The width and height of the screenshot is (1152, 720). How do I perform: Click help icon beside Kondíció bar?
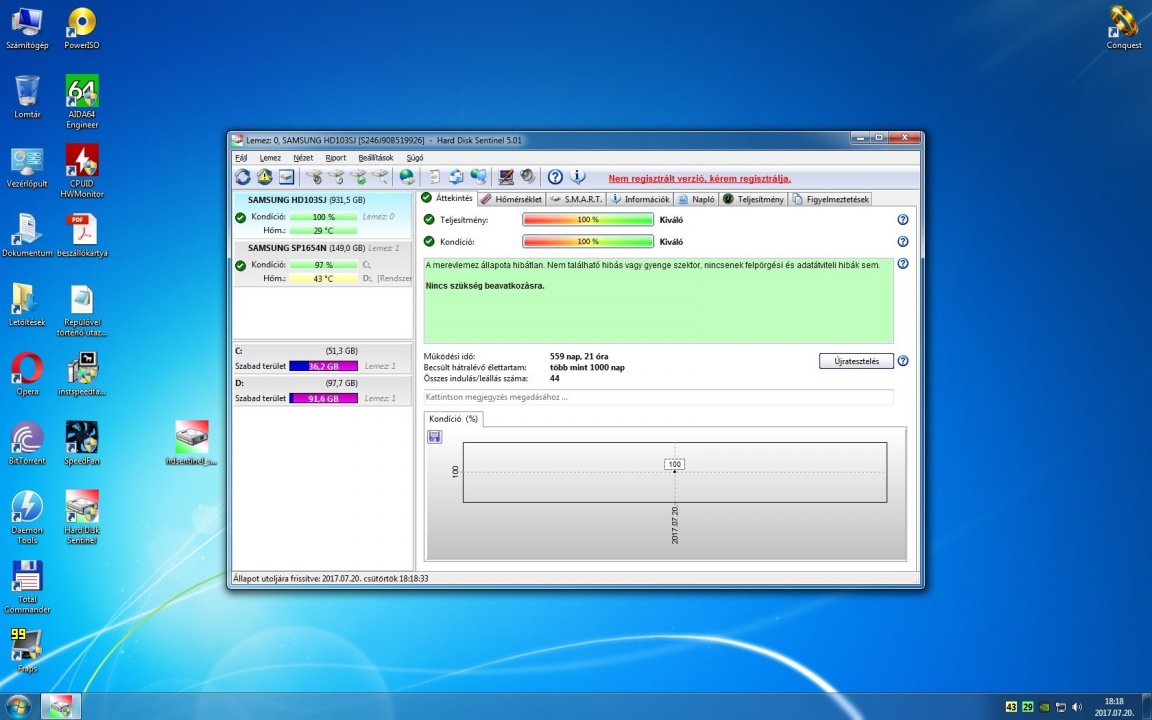tap(903, 242)
